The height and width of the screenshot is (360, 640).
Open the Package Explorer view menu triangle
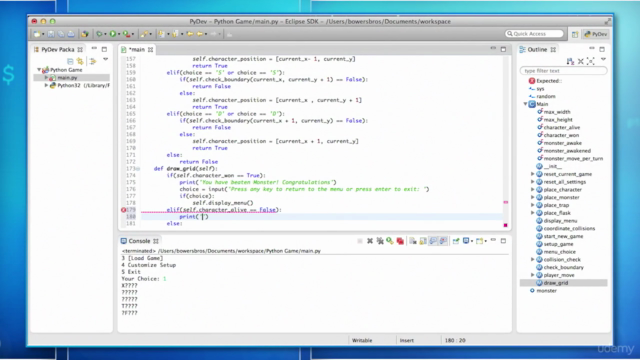click(x=105, y=60)
